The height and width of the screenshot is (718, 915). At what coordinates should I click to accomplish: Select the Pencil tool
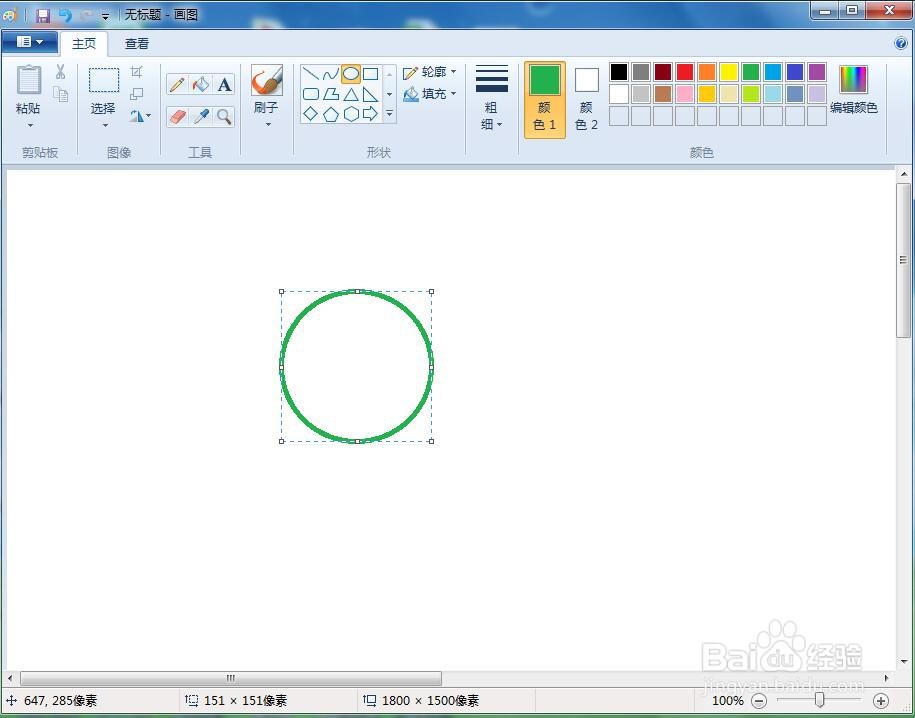(178, 85)
